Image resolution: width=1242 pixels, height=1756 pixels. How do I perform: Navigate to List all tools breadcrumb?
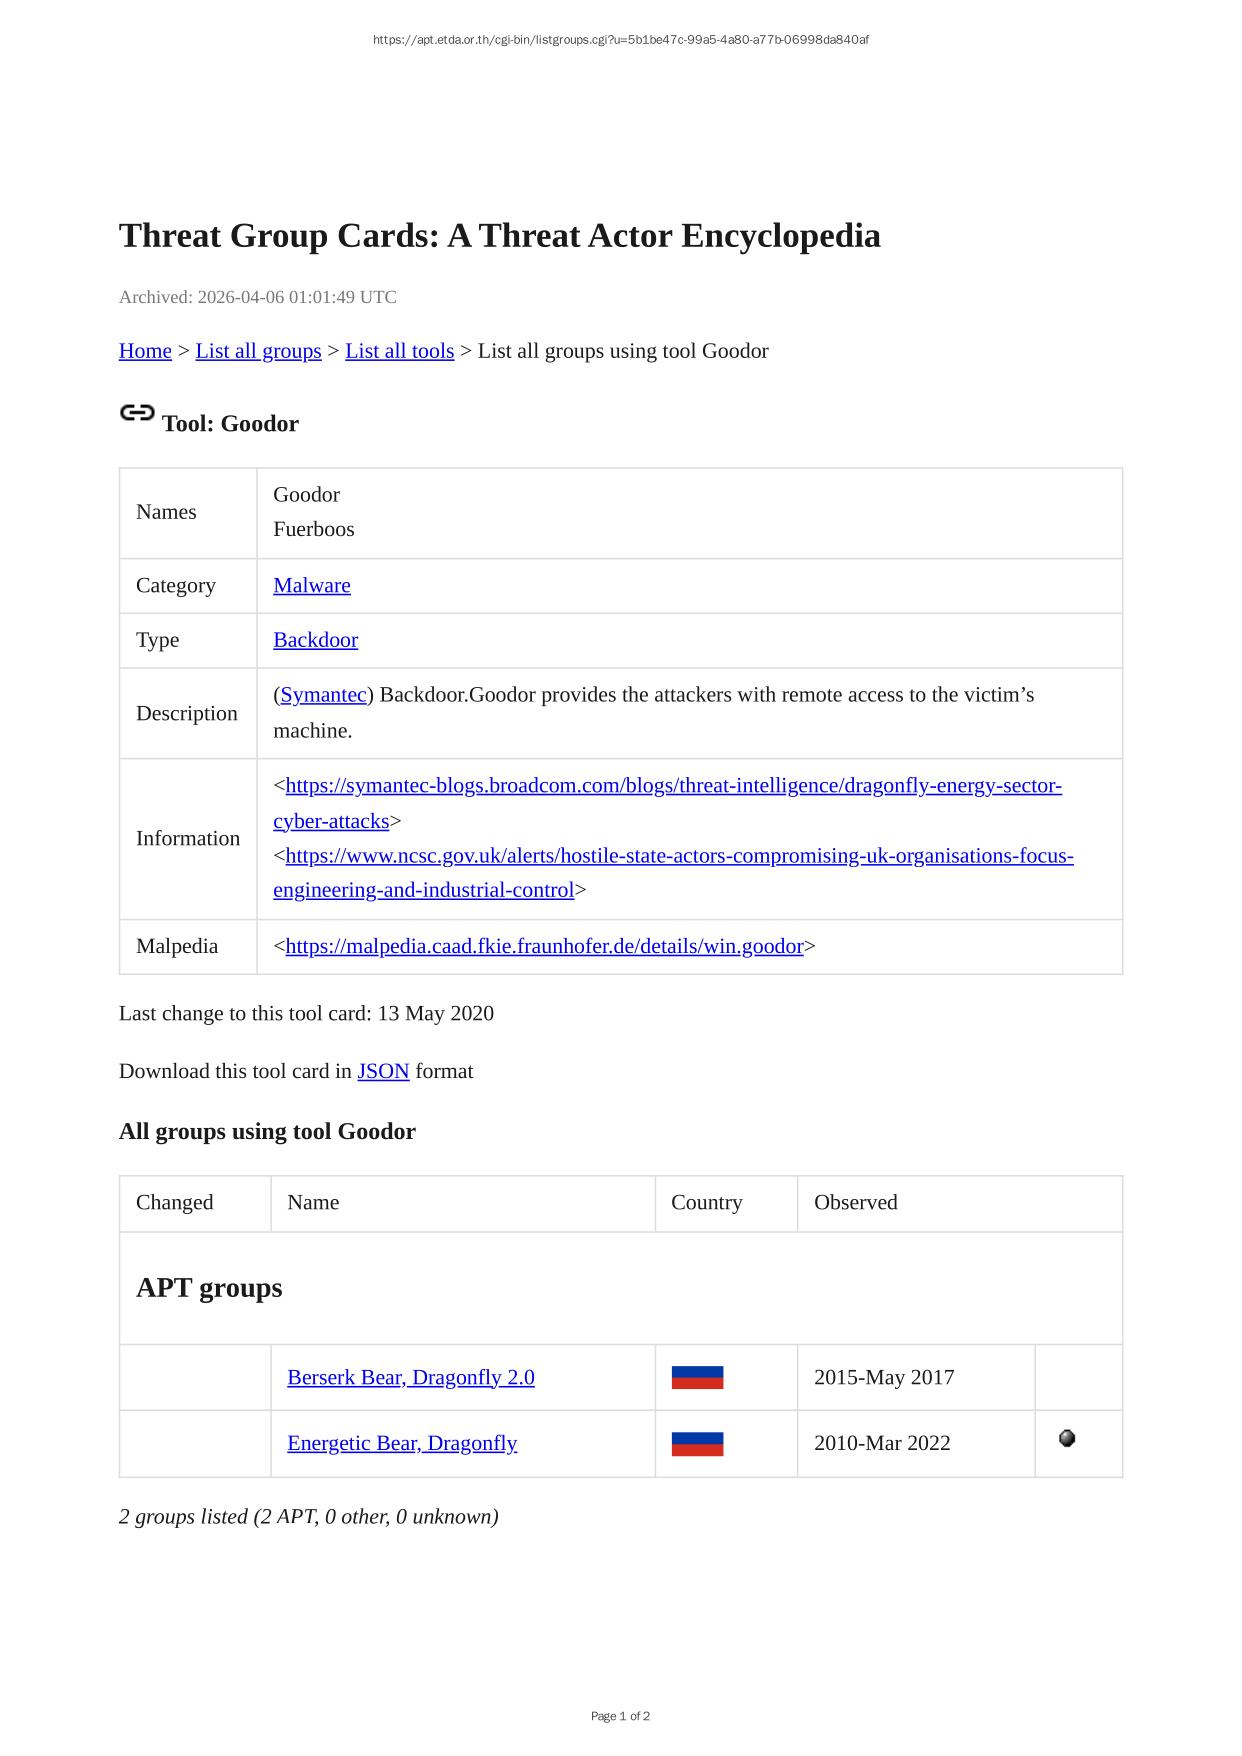399,351
